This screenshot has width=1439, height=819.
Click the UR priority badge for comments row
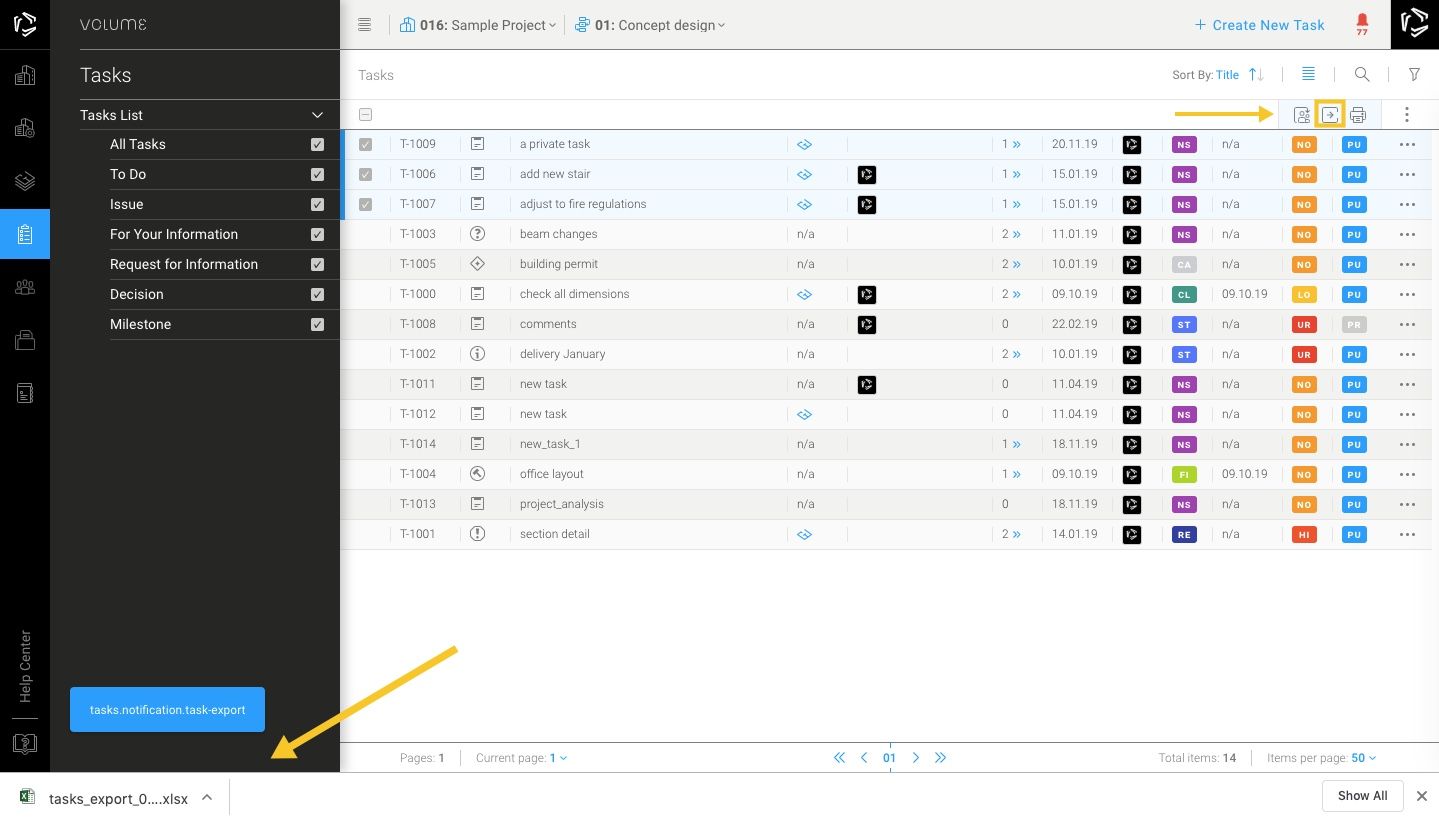pos(1304,325)
